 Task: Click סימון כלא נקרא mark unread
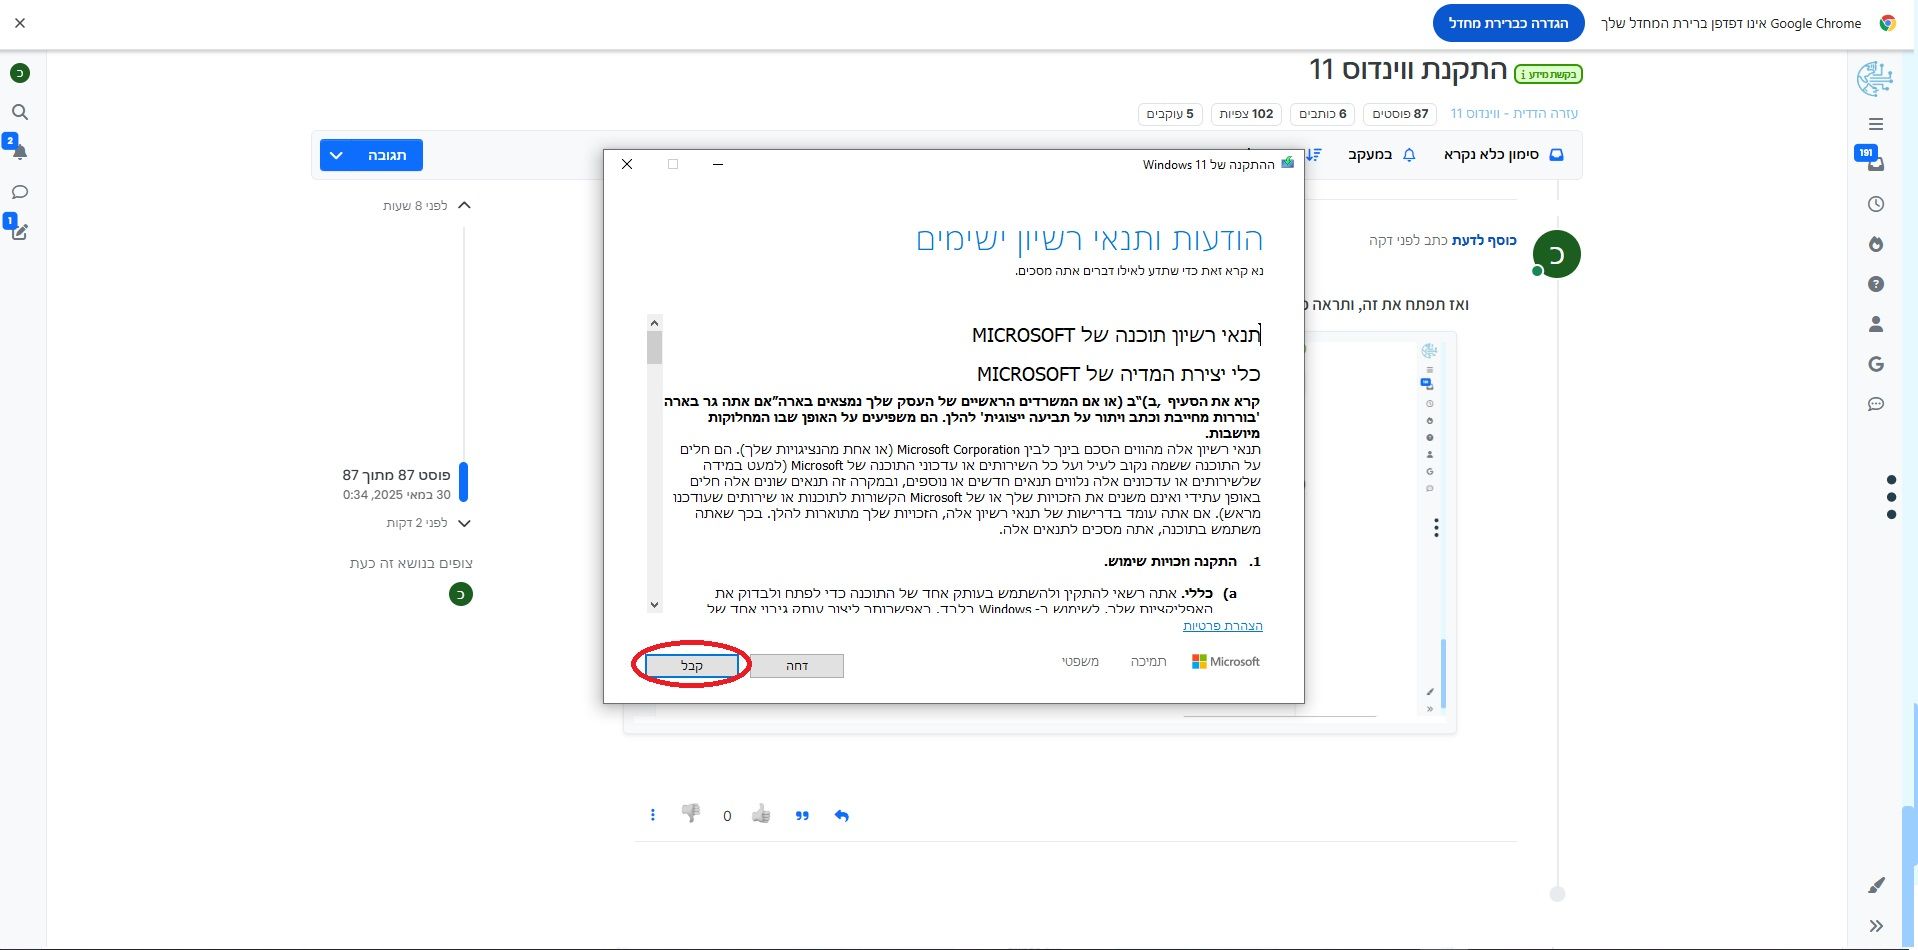pyautogui.click(x=1503, y=155)
